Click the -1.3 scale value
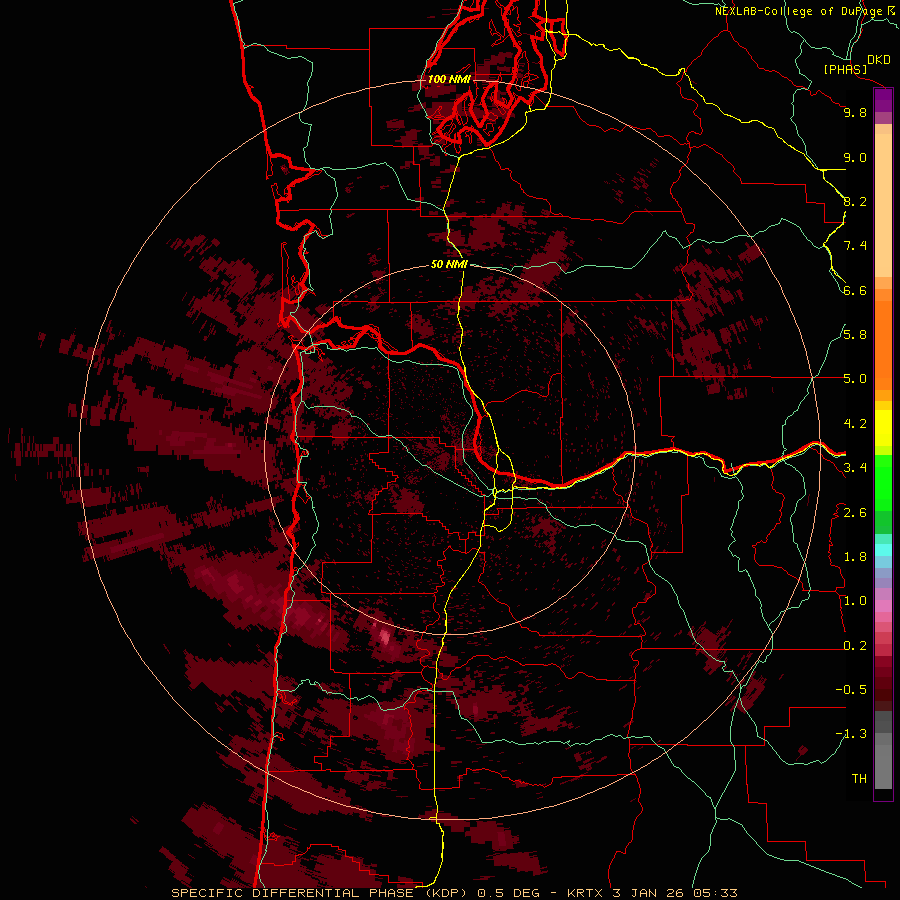 point(851,734)
